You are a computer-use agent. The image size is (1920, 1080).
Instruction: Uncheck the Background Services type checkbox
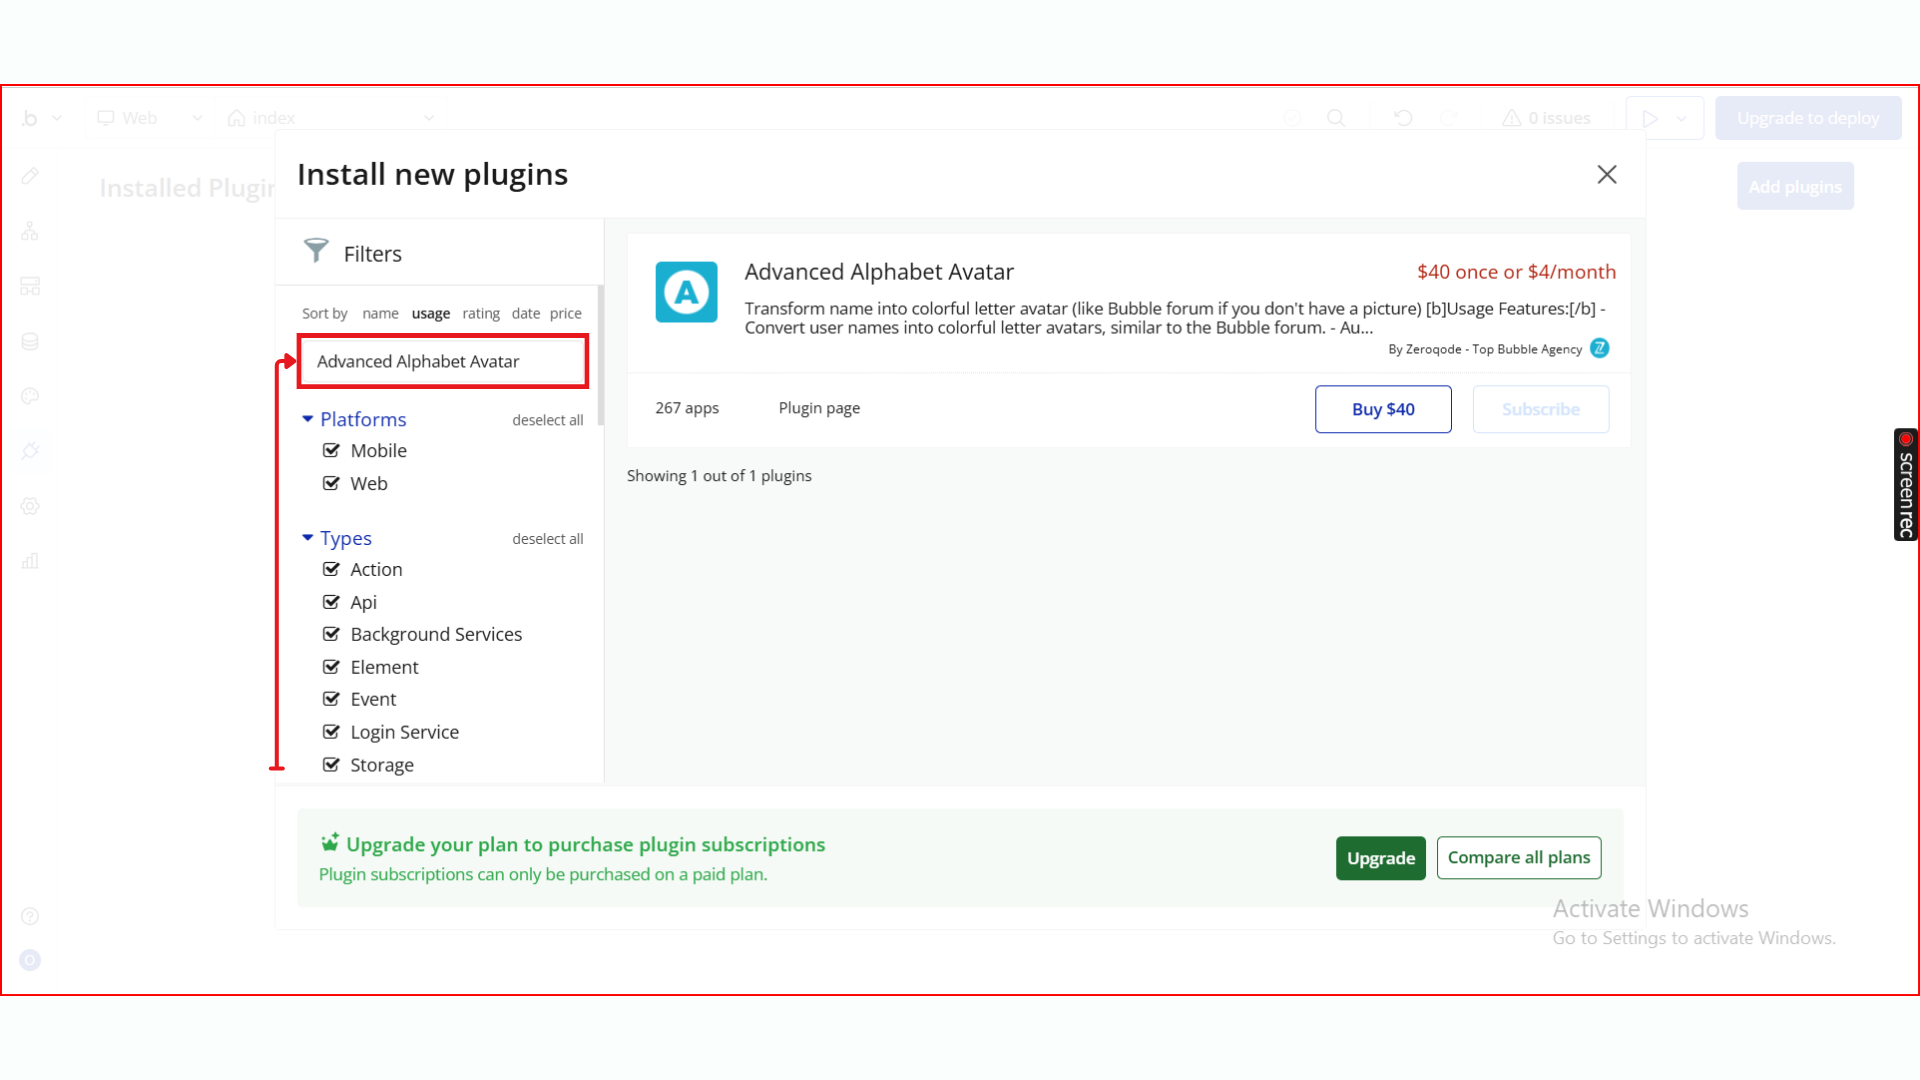click(331, 634)
